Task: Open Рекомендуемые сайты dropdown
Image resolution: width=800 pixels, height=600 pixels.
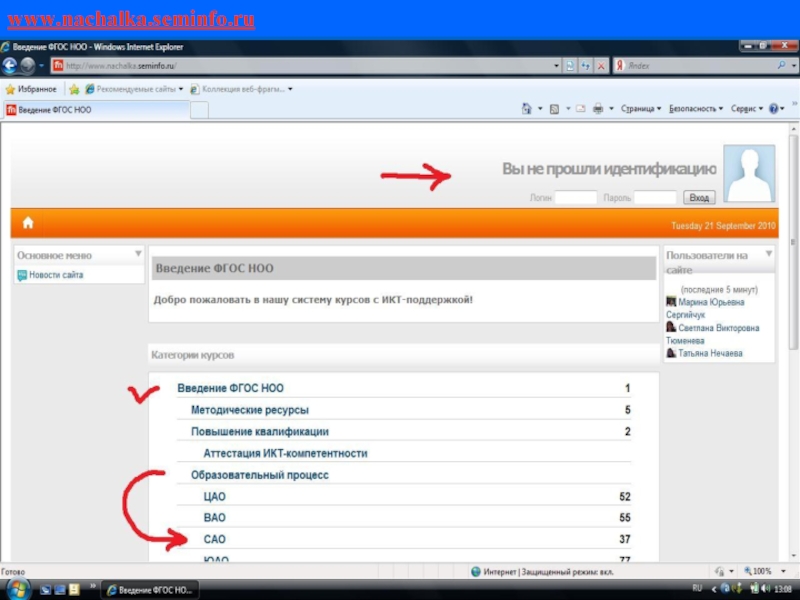Action: [x=134, y=89]
